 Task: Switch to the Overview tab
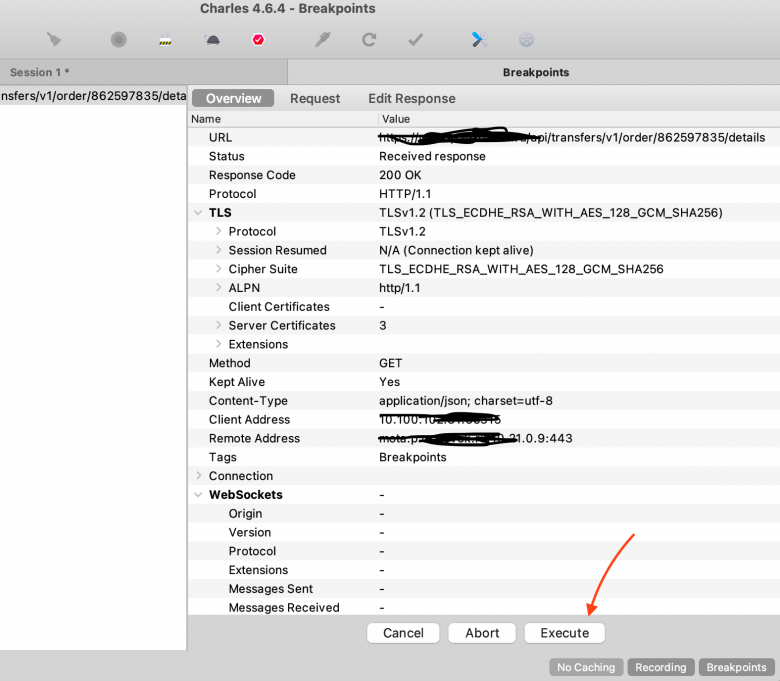(233, 98)
